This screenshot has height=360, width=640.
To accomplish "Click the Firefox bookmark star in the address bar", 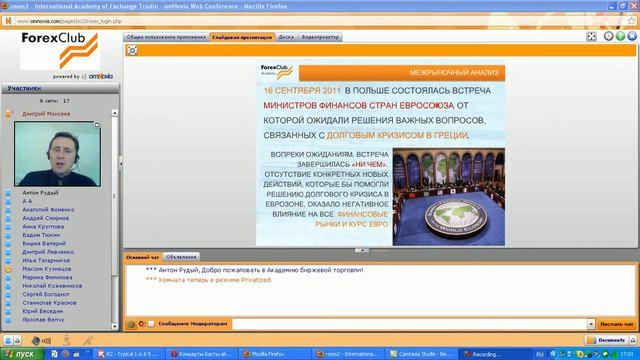I will tap(632, 21).
